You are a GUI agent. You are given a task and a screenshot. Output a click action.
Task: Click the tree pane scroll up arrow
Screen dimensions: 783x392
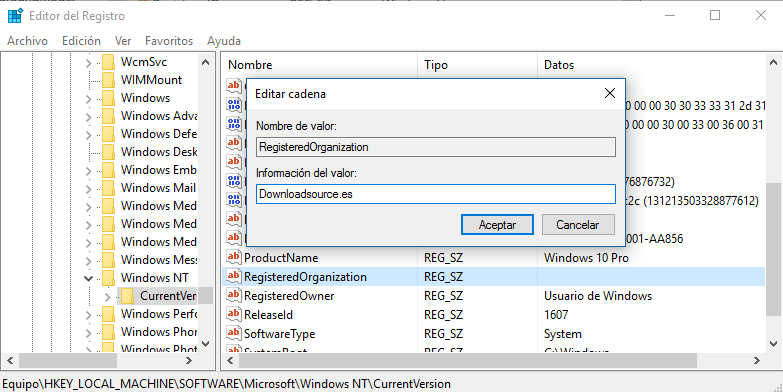(x=205, y=62)
